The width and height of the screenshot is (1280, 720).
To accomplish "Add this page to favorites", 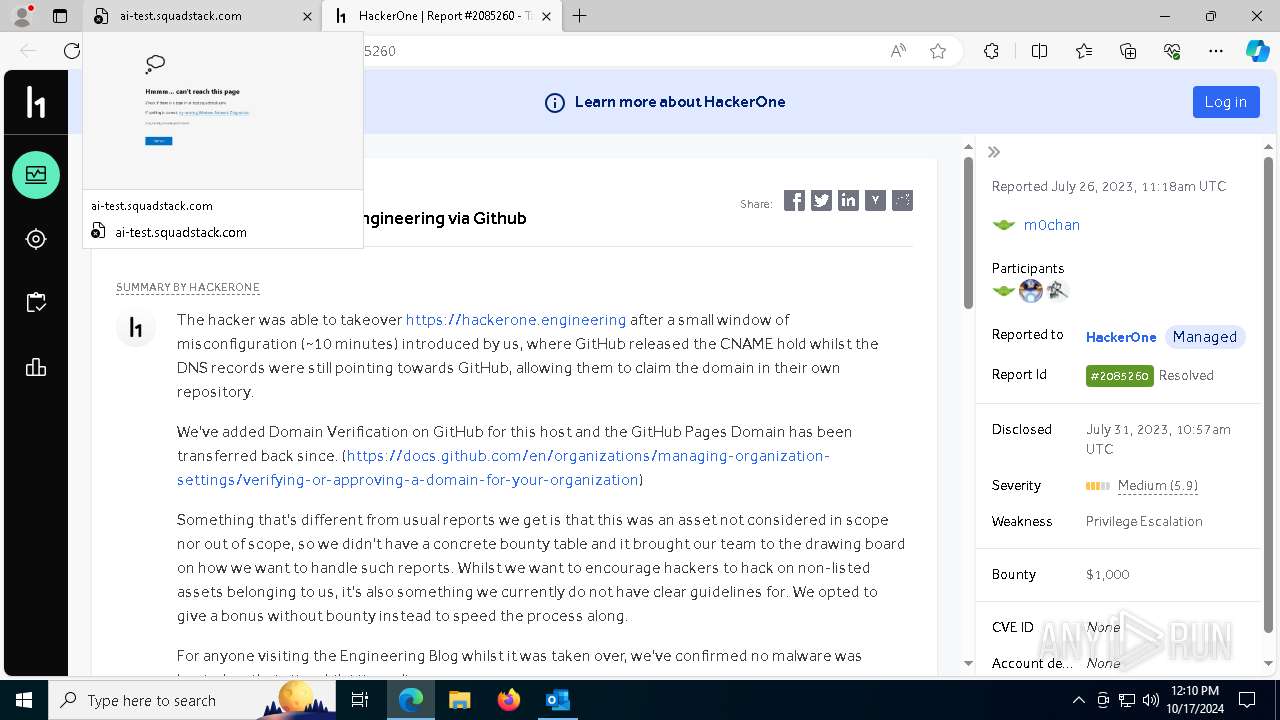I will (938, 51).
